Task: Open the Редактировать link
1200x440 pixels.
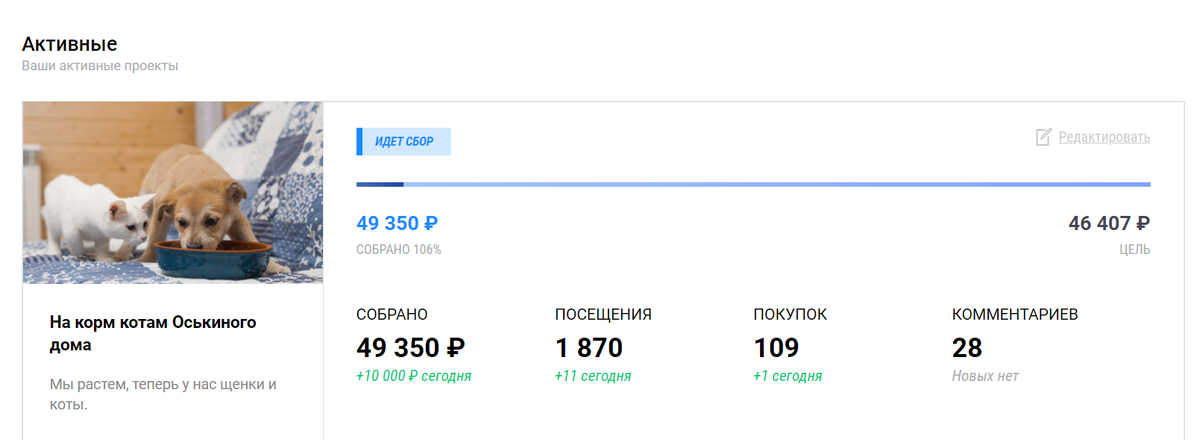Action: [1104, 137]
